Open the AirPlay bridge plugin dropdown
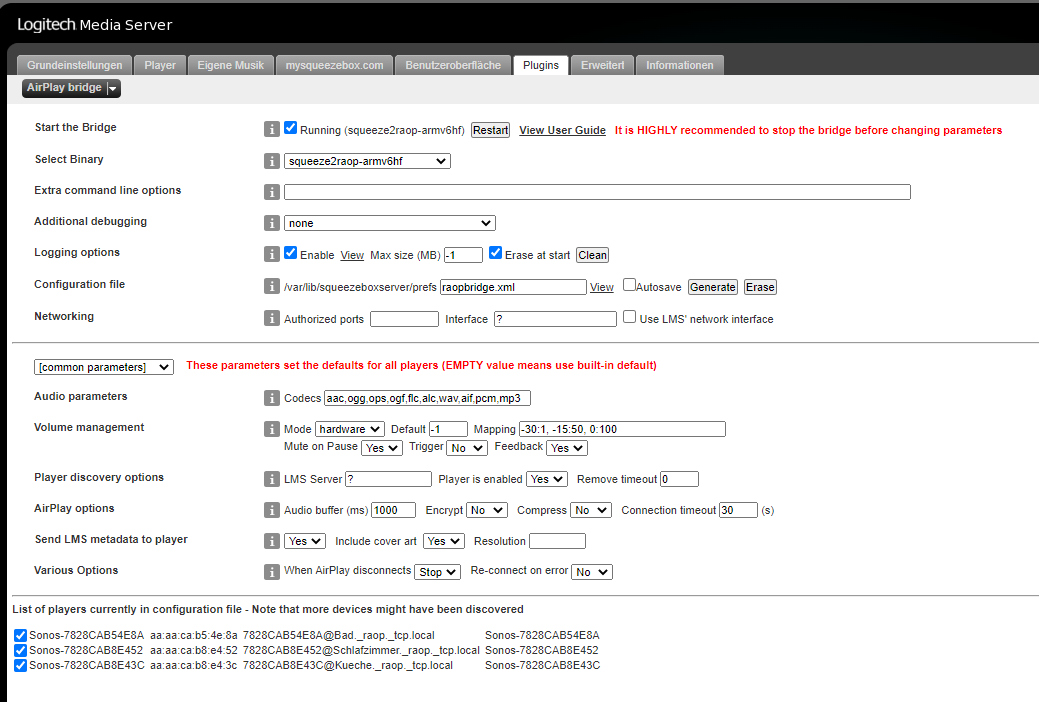The image size is (1039, 702). coord(72,88)
